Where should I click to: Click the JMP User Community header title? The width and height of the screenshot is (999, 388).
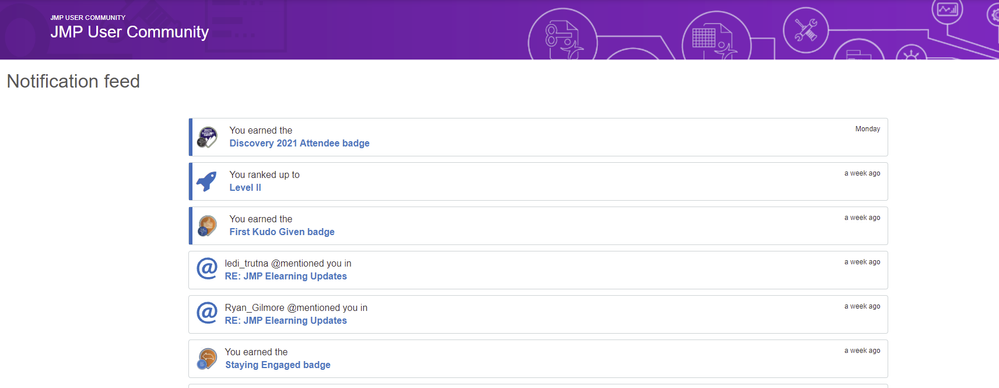pyautogui.click(x=129, y=32)
